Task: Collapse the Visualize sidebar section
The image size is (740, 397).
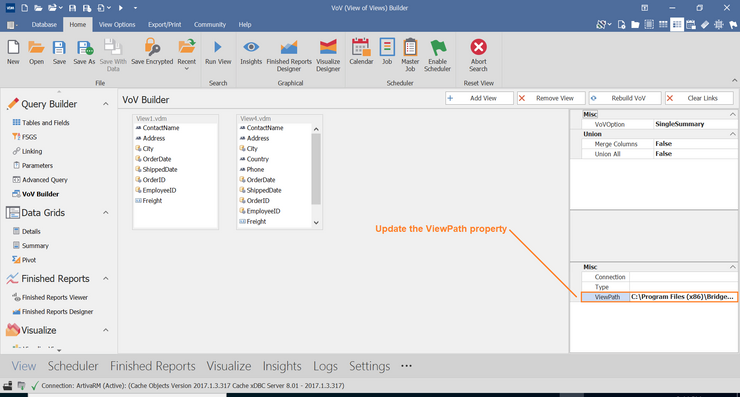Action: click(106, 330)
